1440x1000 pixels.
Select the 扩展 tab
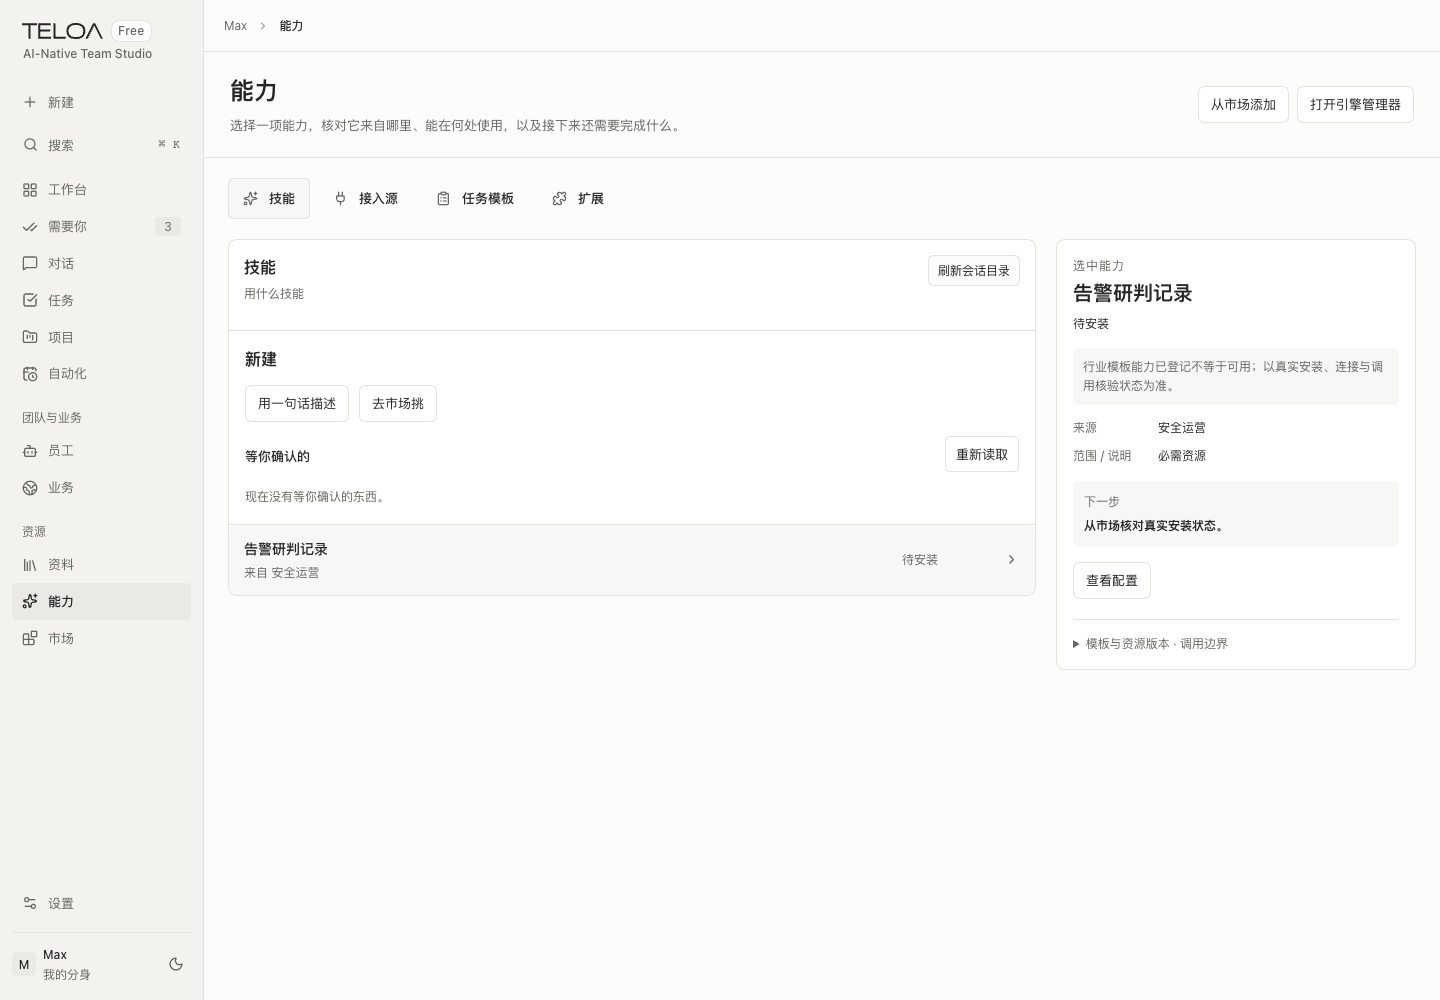(x=578, y=199)
